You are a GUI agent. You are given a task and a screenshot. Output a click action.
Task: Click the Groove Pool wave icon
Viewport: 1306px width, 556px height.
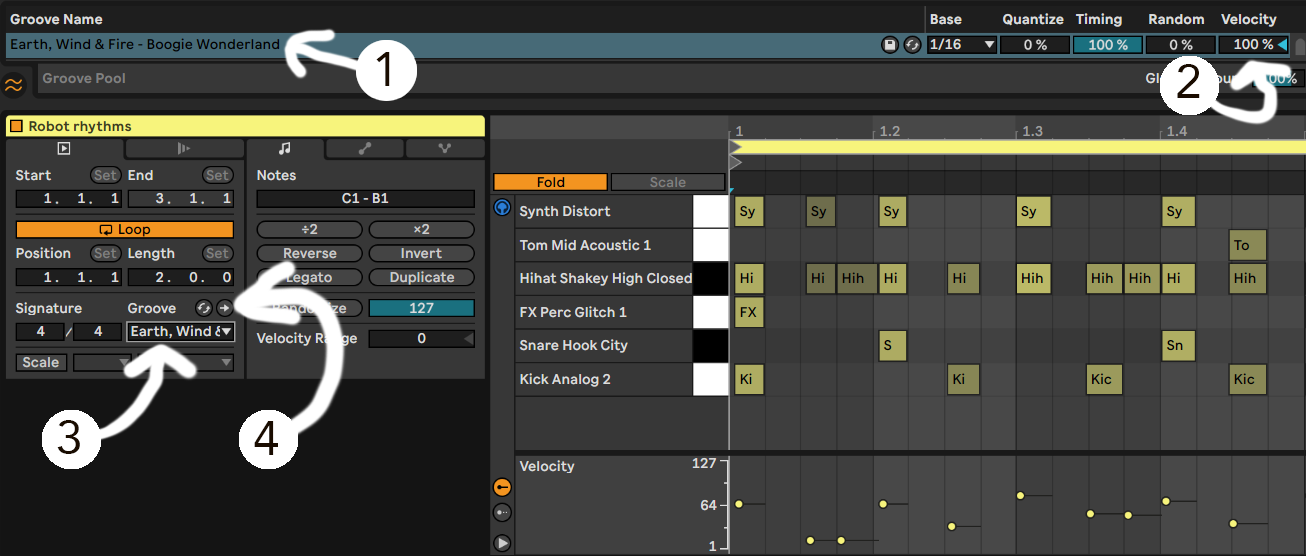(14, 84)
